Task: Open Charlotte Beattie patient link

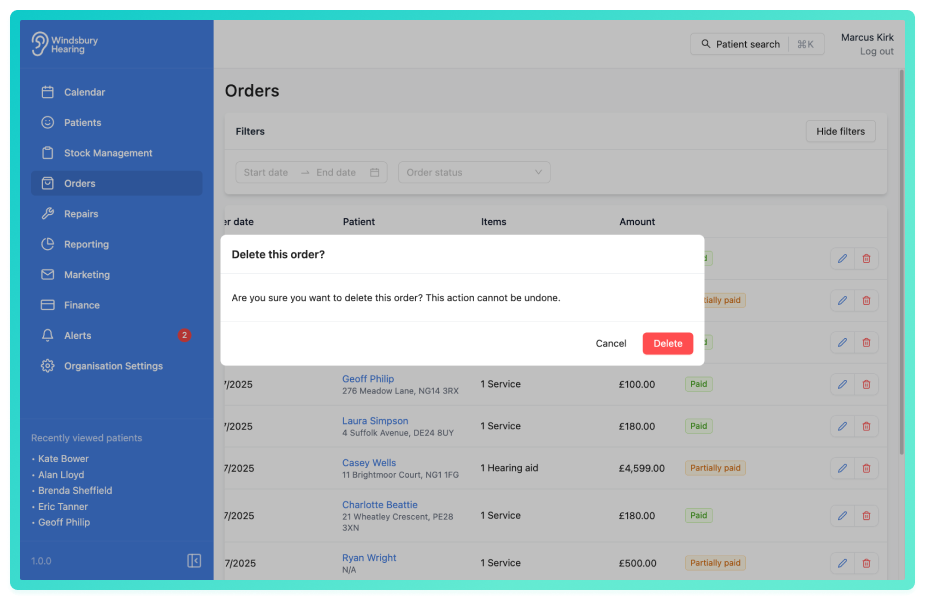Action: [x=380, y=504]
